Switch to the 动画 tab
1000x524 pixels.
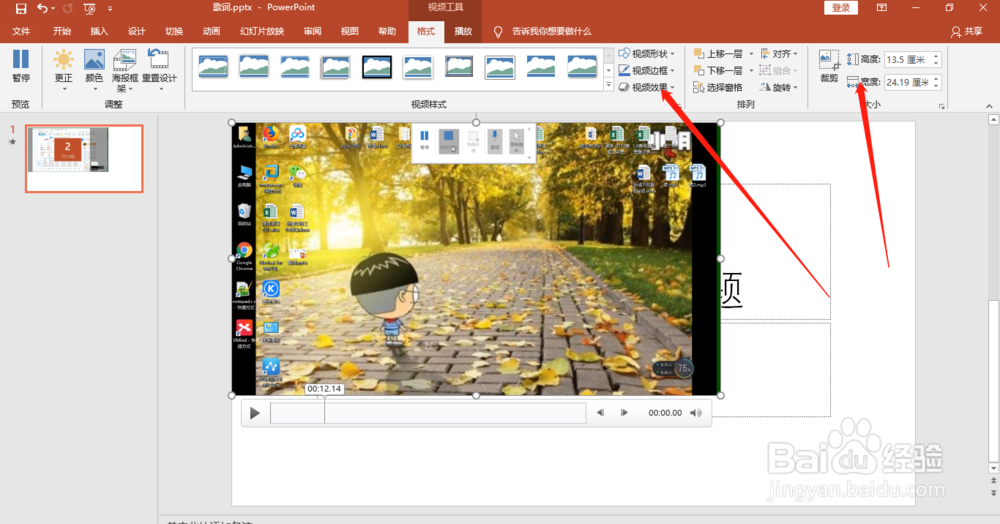(x=211, y=31)
